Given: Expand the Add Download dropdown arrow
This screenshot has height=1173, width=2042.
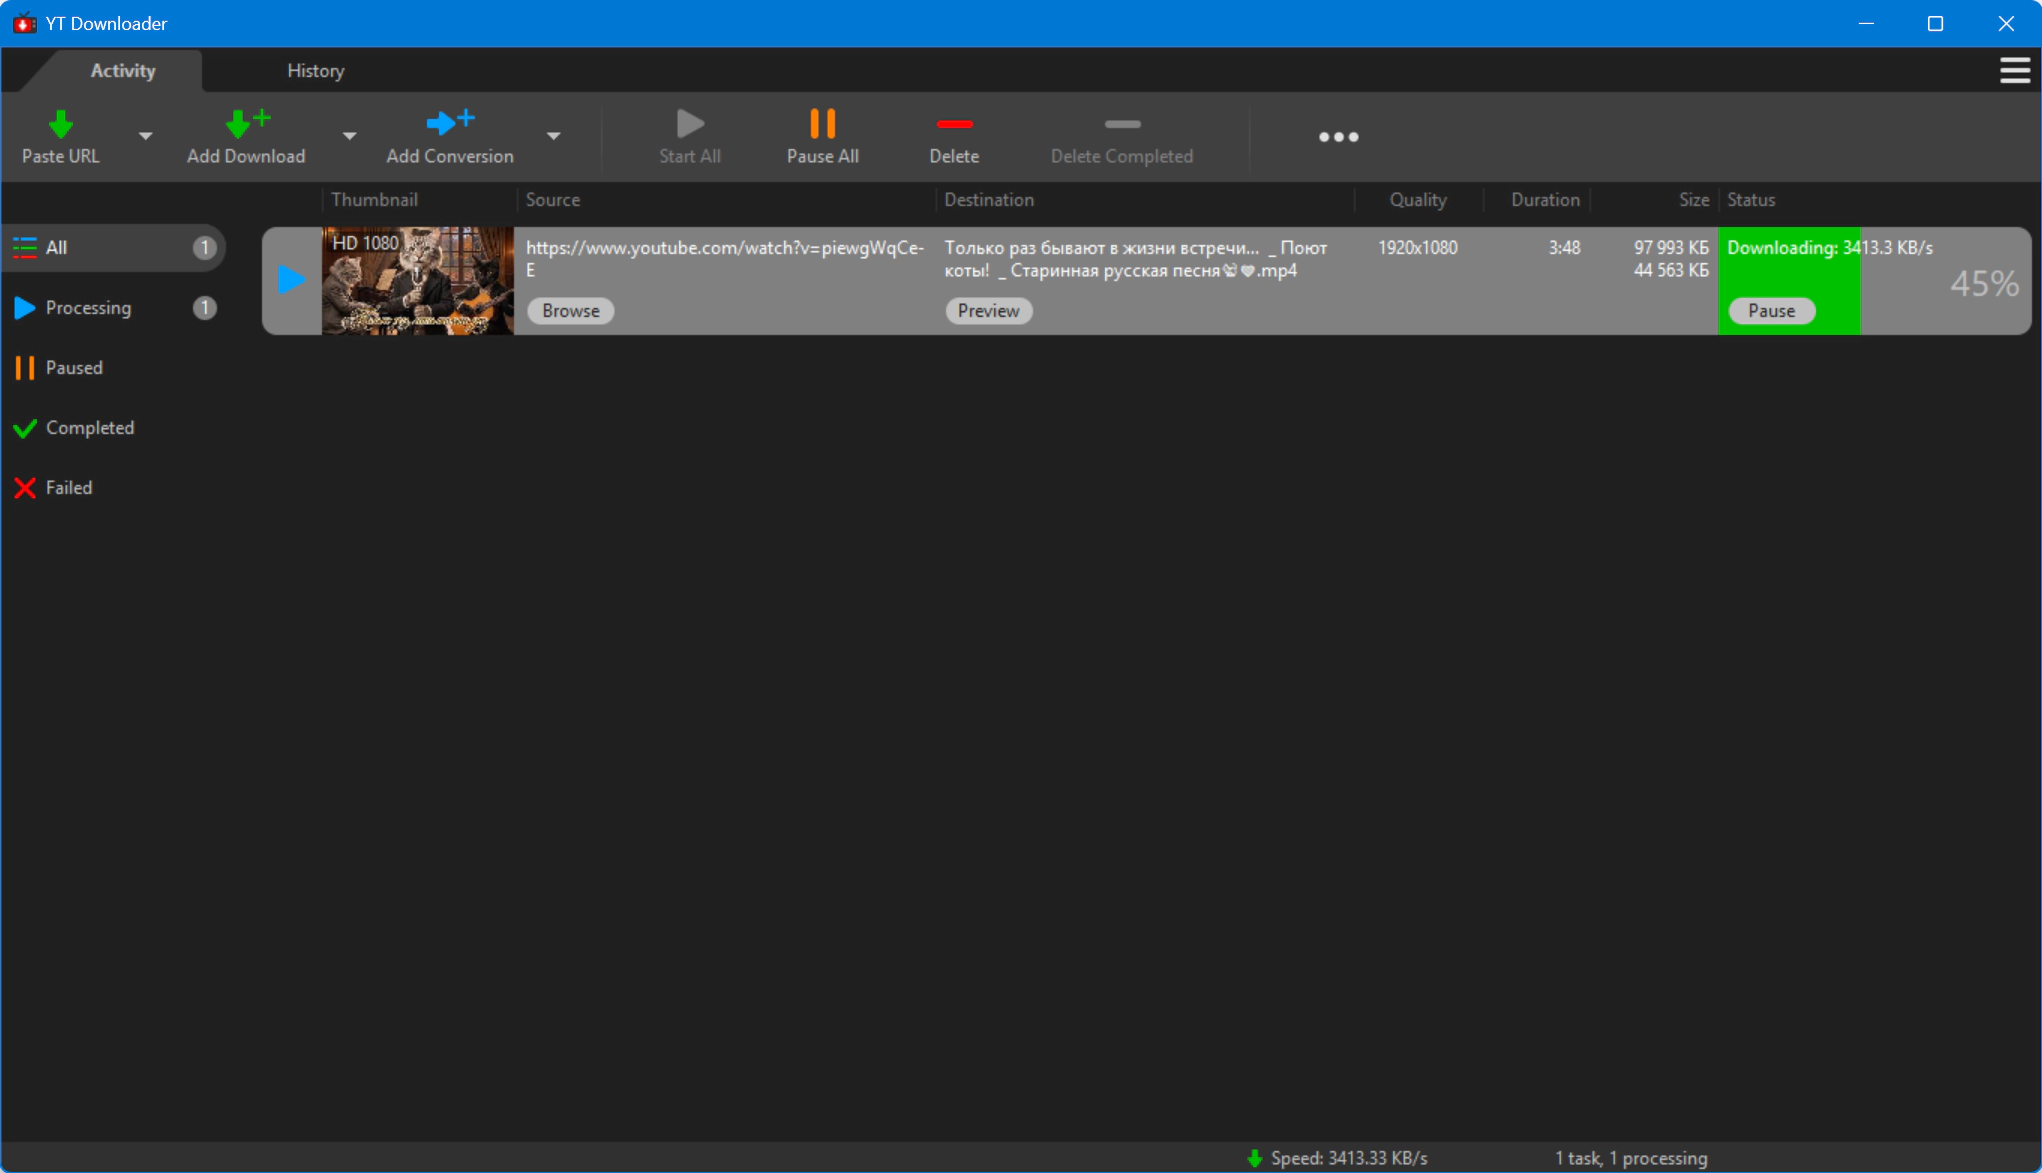Looking at the screenshot, I should (349, 136).
